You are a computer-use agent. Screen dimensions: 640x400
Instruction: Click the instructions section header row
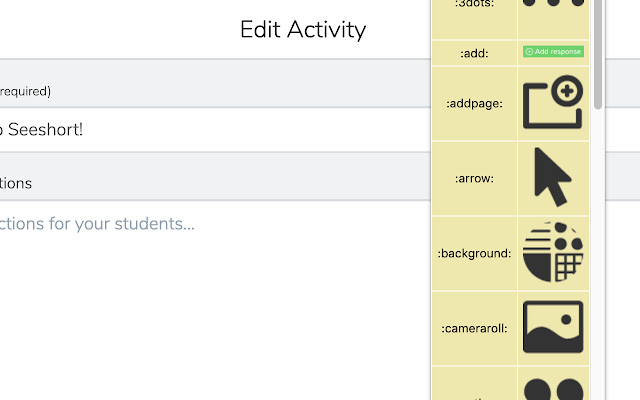click(x=200, y=183)
